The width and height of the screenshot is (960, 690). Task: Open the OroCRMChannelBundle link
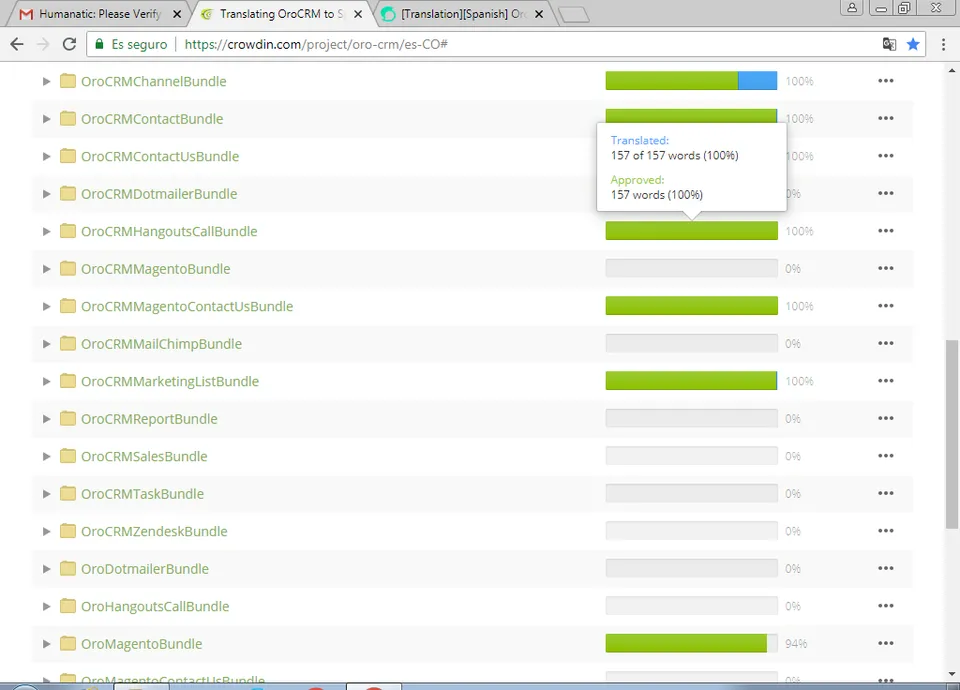(154, 81)
